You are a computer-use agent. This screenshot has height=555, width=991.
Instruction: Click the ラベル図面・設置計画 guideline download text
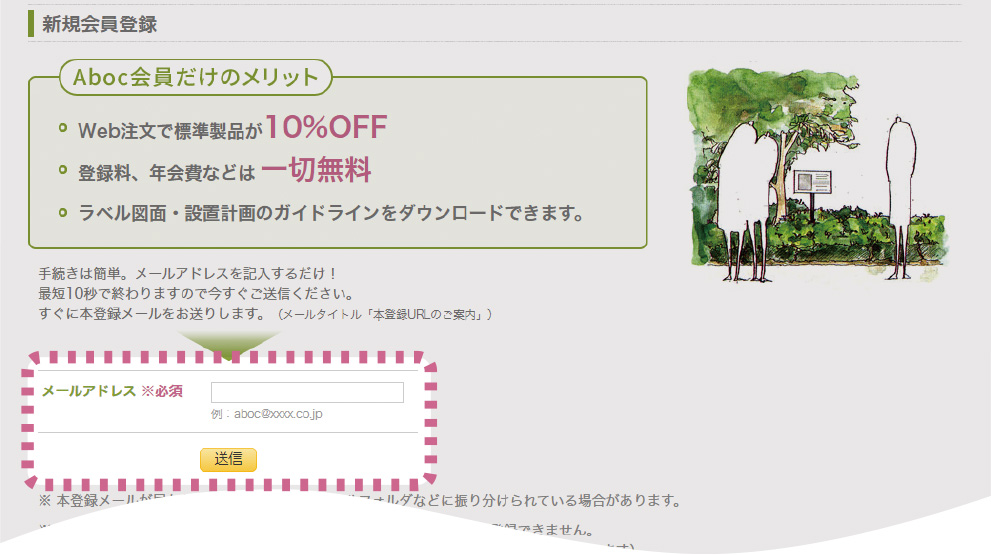330,213
